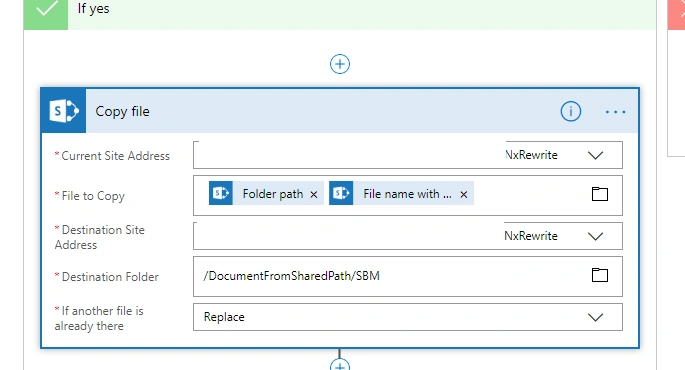This screenshot has width=685, height=370.
Task: Click the 'If another file is already there' label
Action: 99,318
